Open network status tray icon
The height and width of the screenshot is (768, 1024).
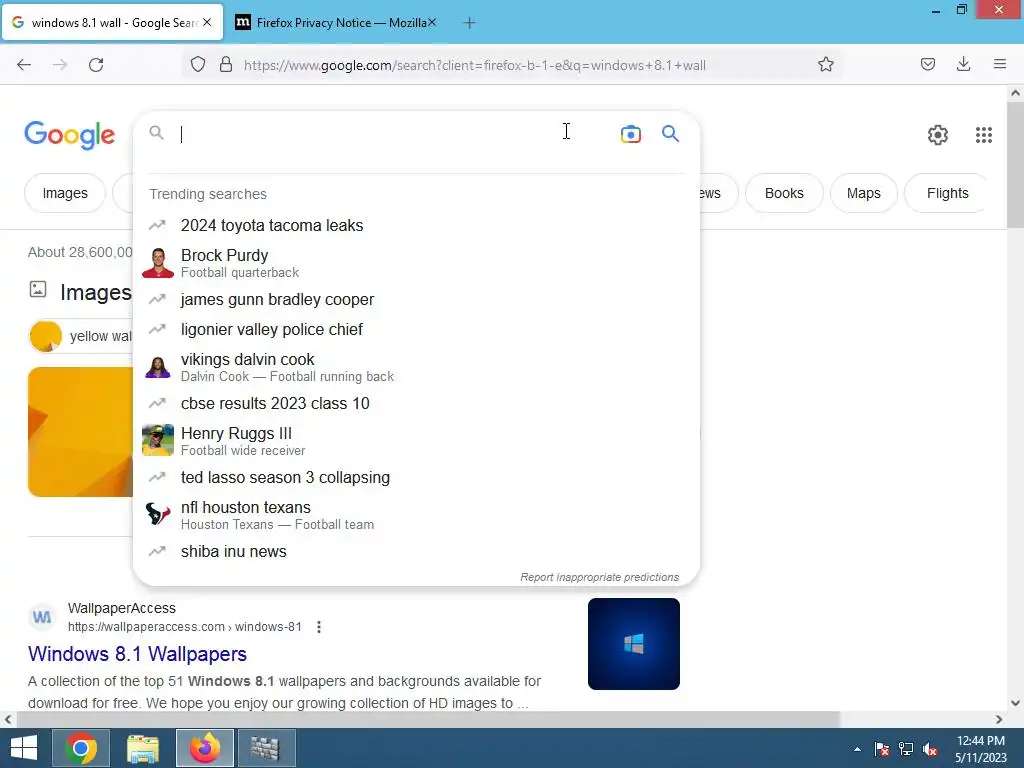[906, 749]
